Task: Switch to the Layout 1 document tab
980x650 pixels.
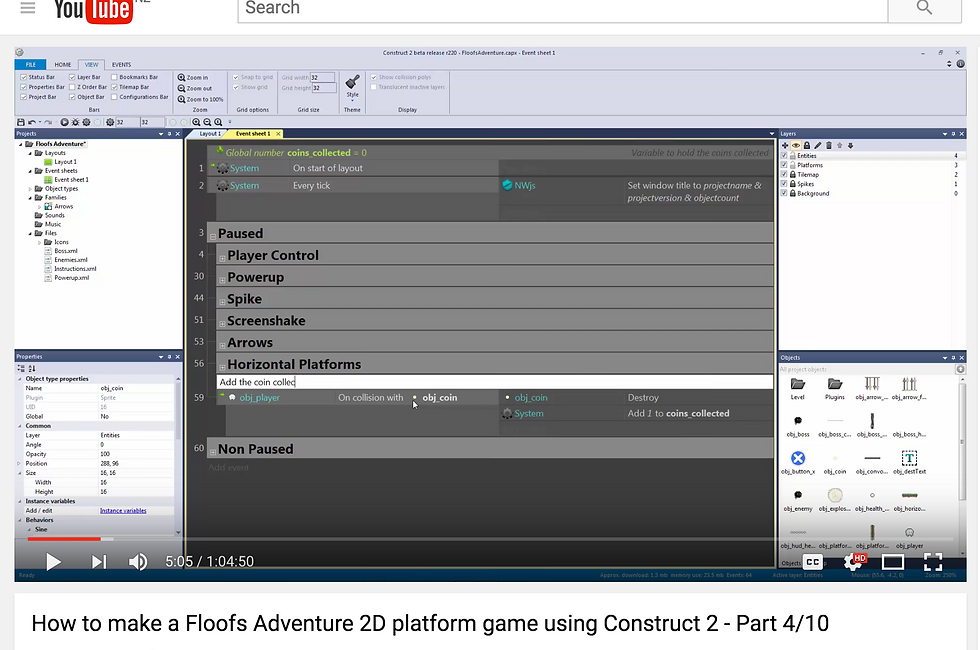Action: (209, 134)
